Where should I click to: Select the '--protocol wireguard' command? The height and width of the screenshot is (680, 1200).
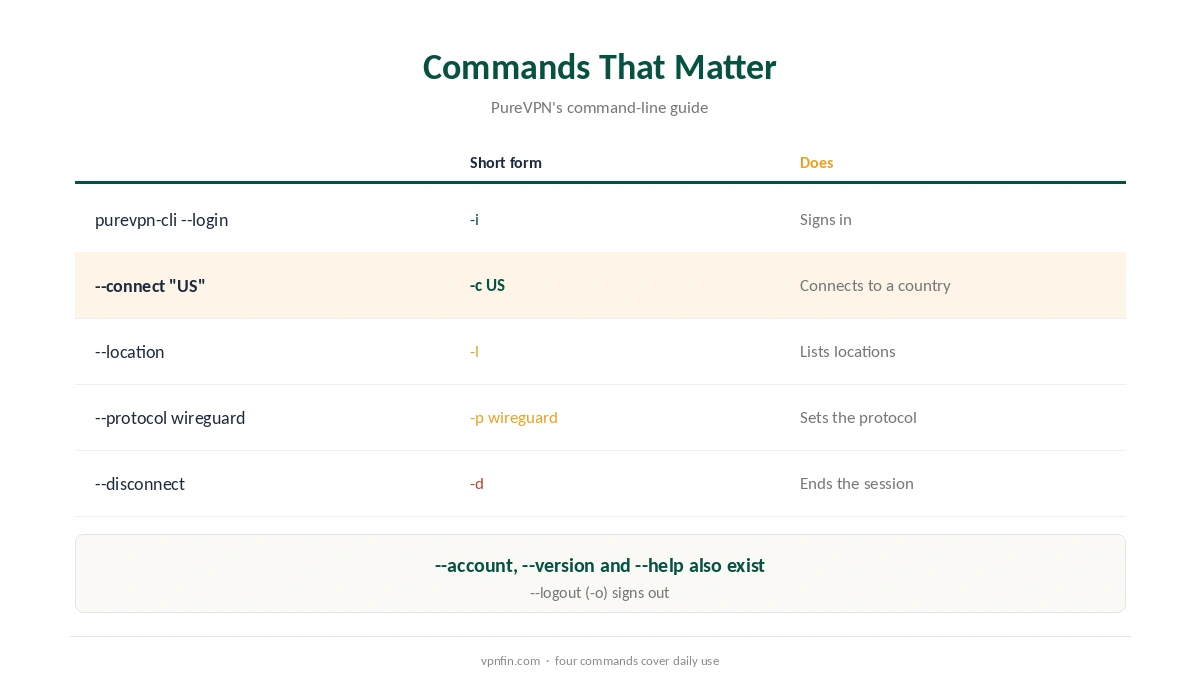coord(170,418)
